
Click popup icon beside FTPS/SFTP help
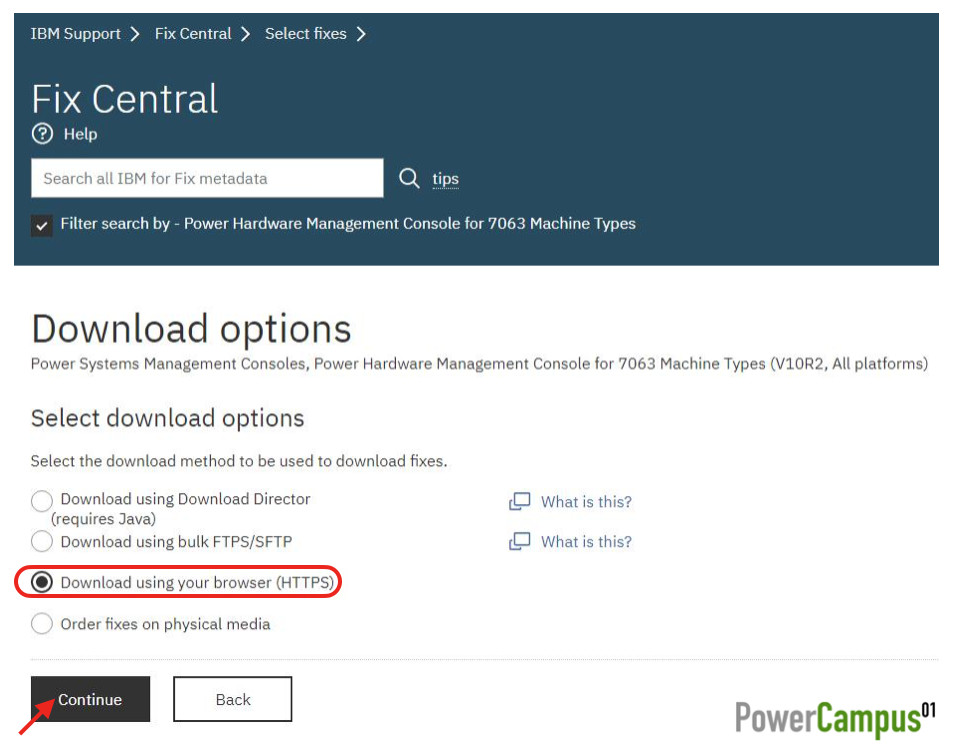520,541
